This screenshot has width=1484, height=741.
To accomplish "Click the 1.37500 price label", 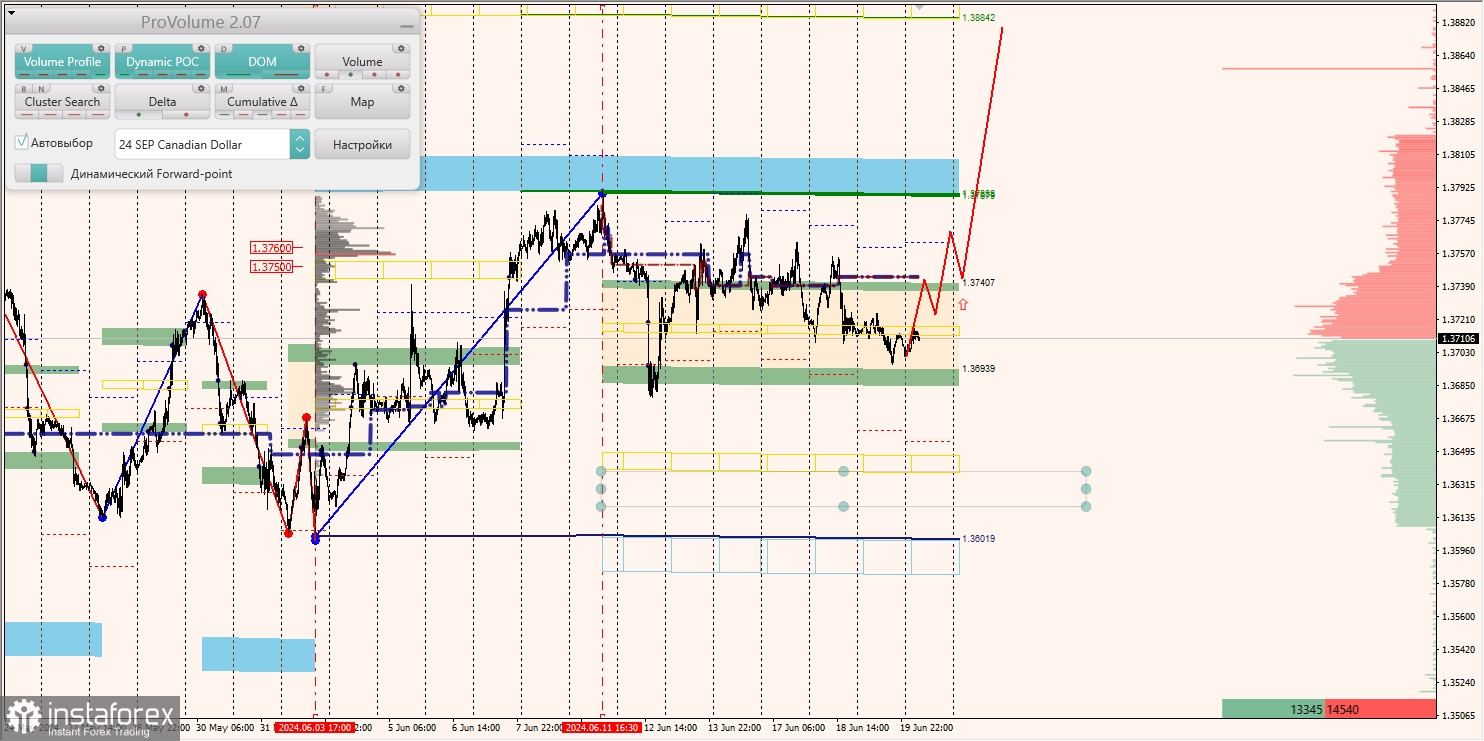I will pos(272,267).
